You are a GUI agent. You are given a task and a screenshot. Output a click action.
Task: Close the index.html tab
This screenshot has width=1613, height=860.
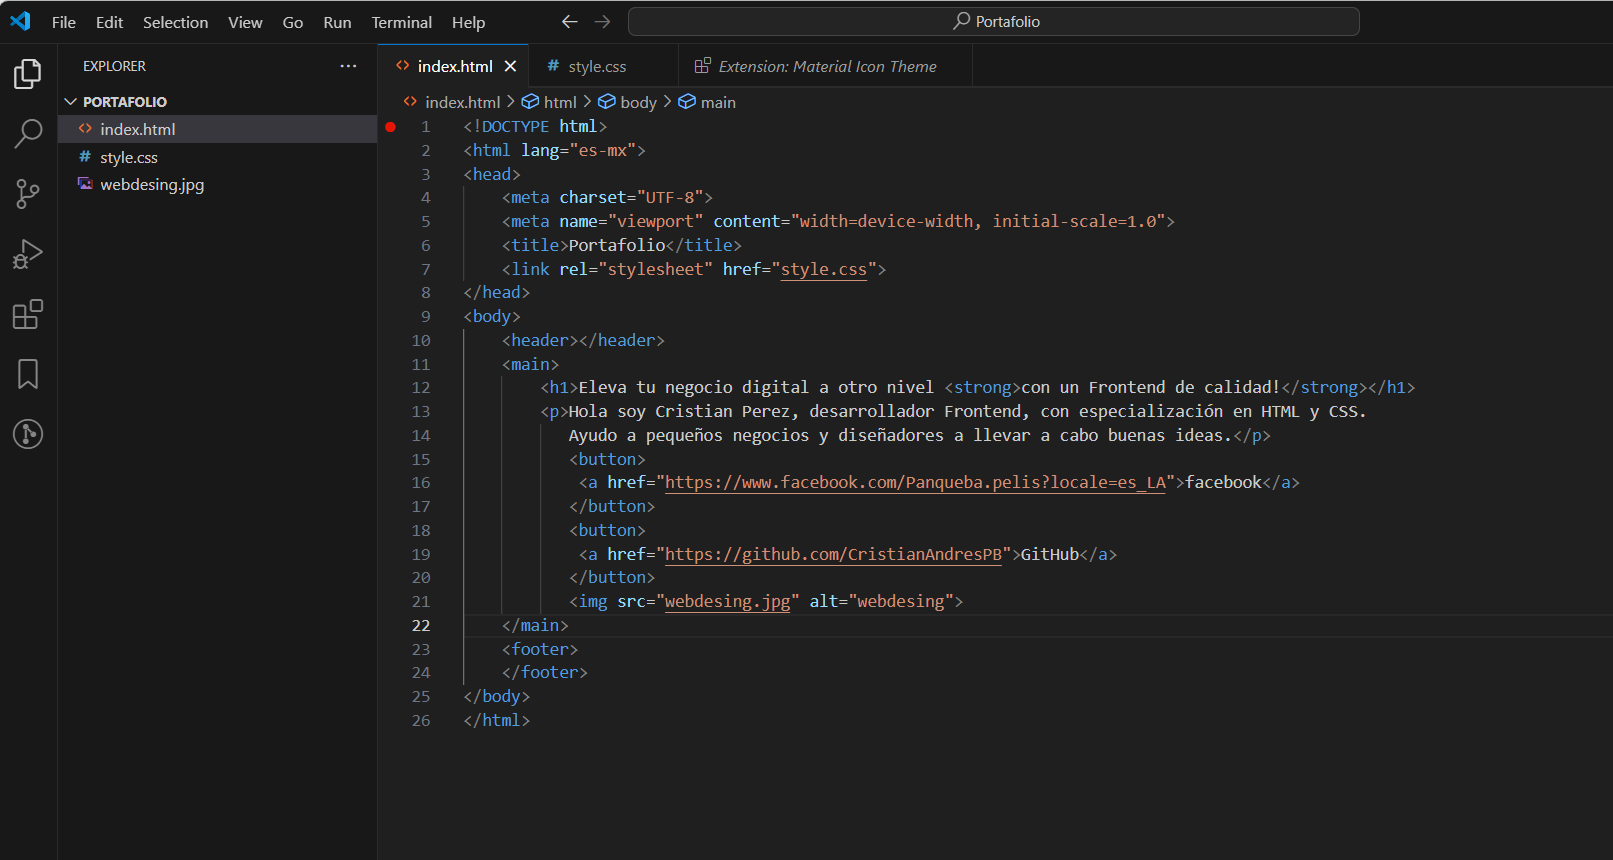click(x=510, y=66)
